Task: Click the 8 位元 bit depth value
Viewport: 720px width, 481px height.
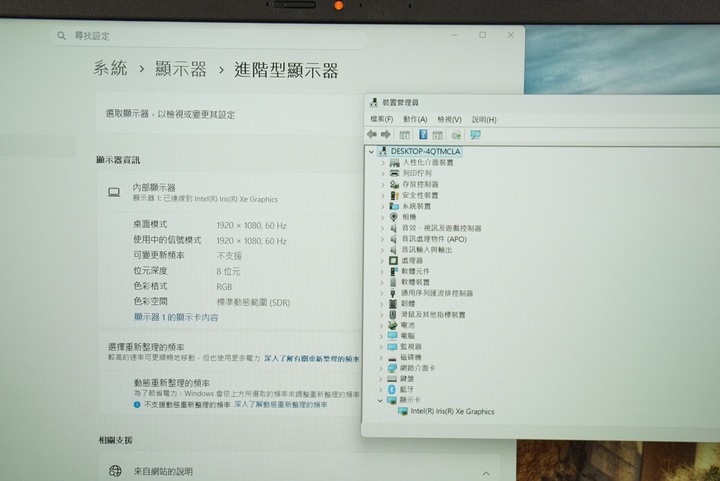Action: tap(228, 271)
